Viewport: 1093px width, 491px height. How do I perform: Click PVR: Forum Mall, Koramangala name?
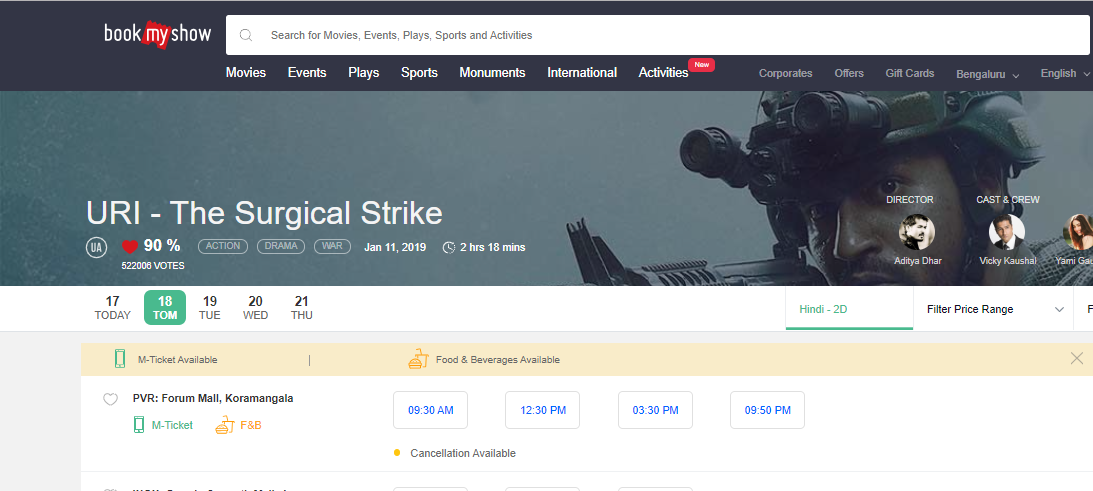(x=213, y=399)
